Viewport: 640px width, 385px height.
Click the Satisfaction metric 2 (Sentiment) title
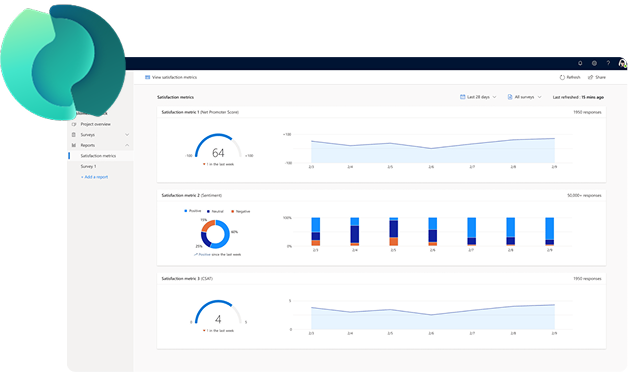coord(191,196)
